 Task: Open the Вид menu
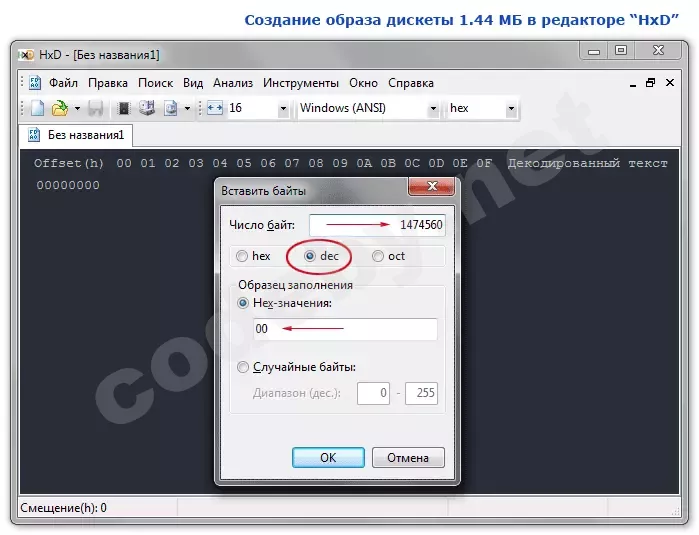pos(193,83)
